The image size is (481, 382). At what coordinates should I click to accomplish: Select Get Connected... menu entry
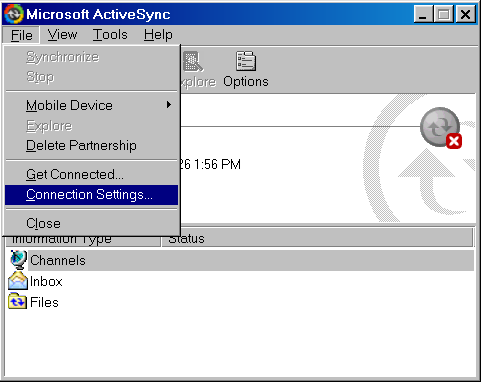tap(91, 175)
